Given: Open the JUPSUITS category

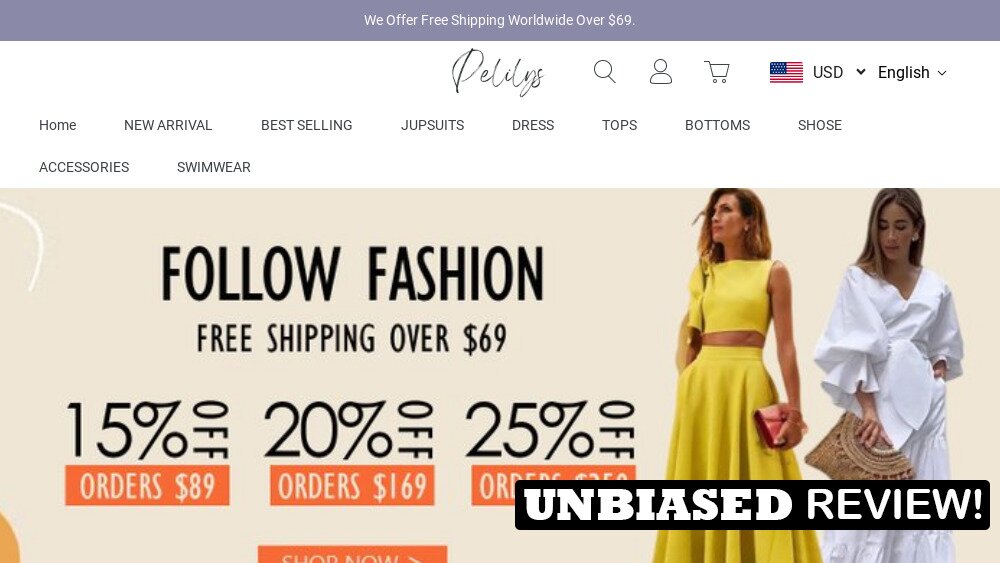Looking at the screenshot, I should click(x=432, y=125).
